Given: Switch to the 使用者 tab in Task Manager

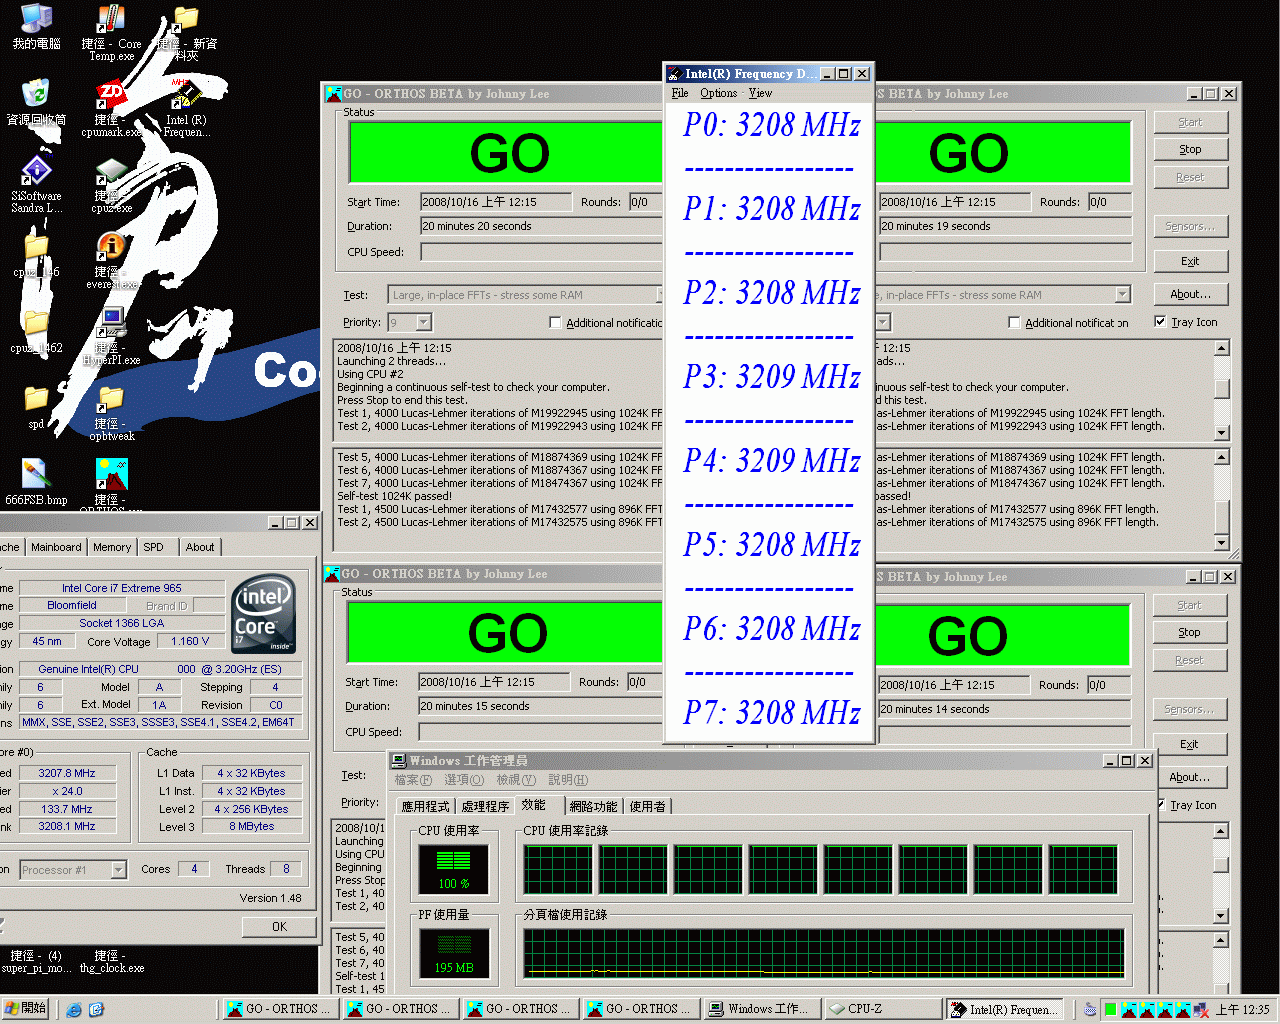Looking at the screenshot, I should pos(648,806).
